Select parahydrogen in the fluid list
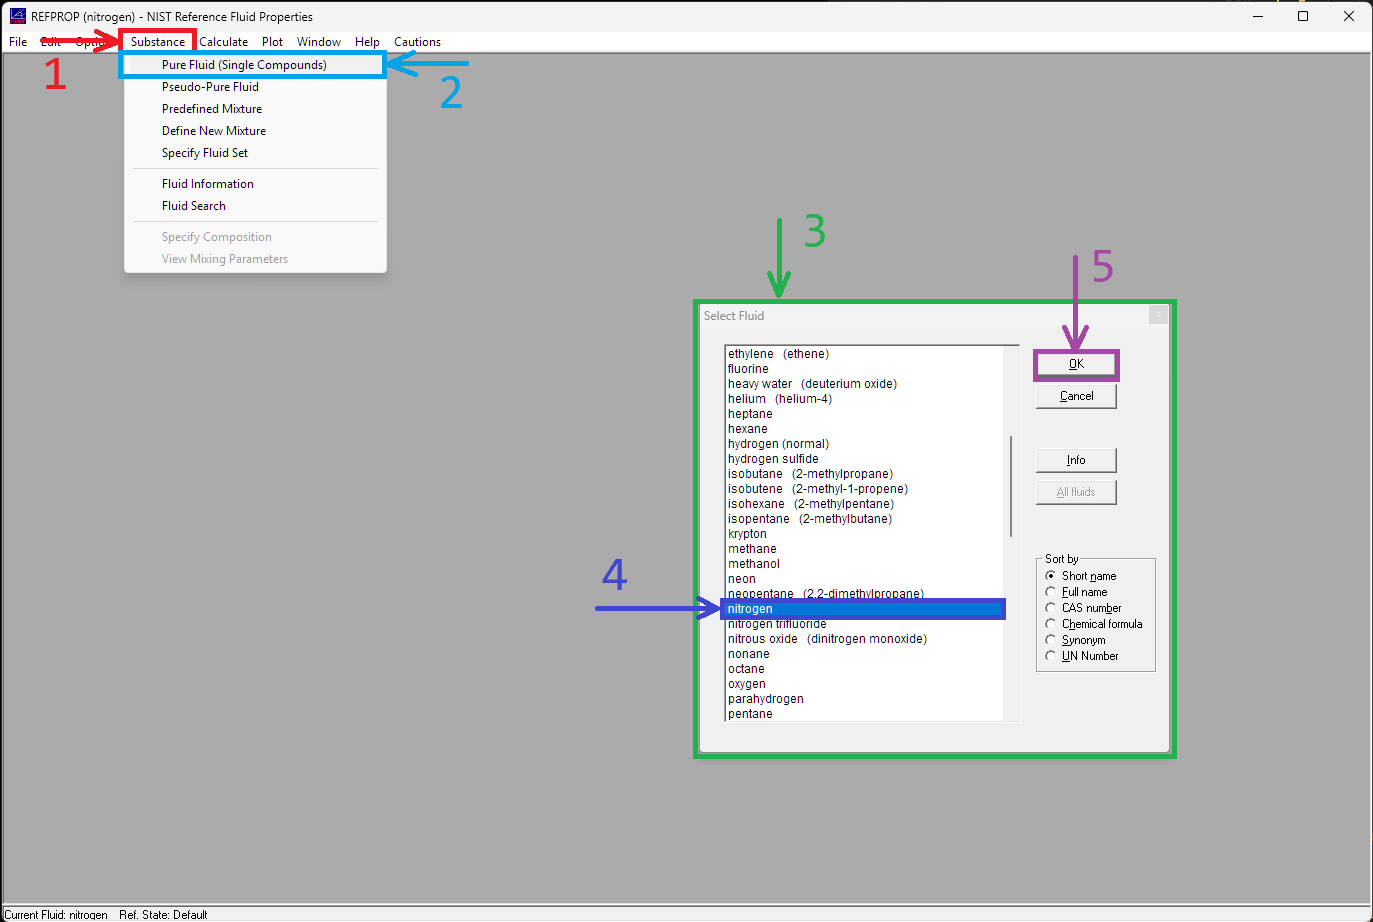The width and height of the screenshot is (1373, 922). (864, 699)
